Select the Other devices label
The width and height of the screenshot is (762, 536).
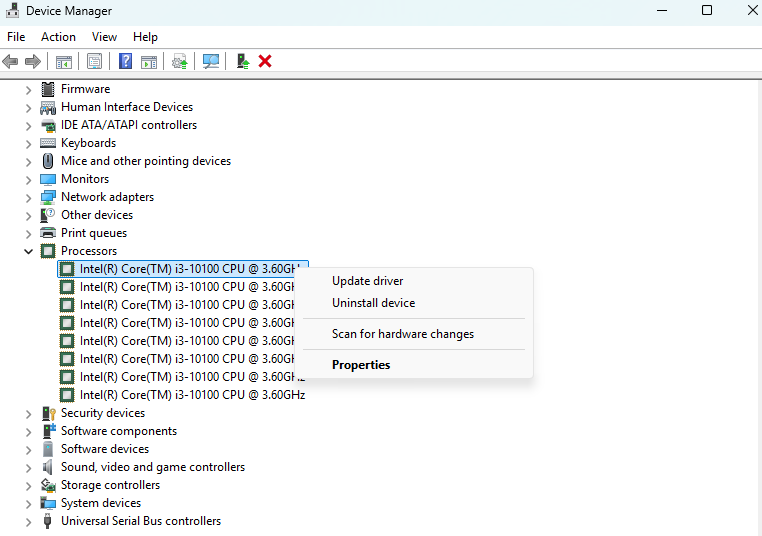(97, 215)
